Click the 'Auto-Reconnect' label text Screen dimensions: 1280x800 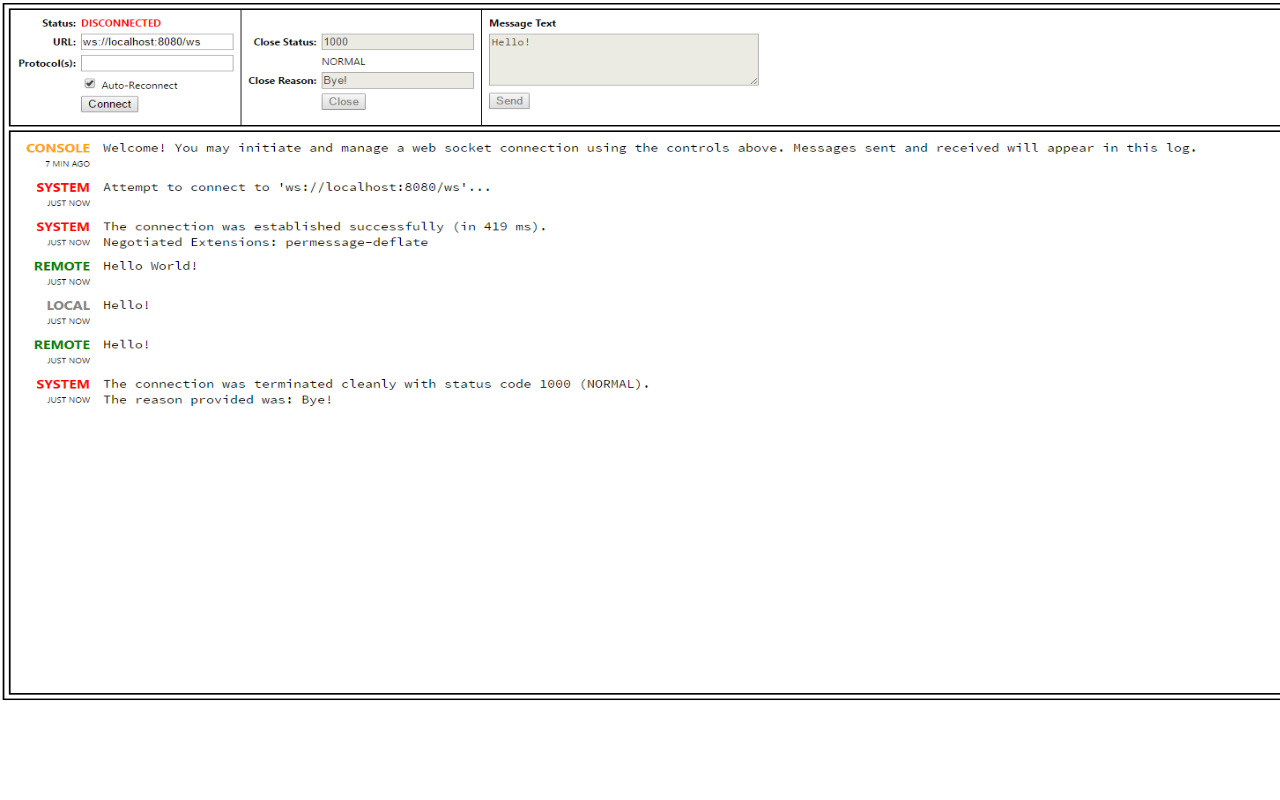click(x=139, y=86)
